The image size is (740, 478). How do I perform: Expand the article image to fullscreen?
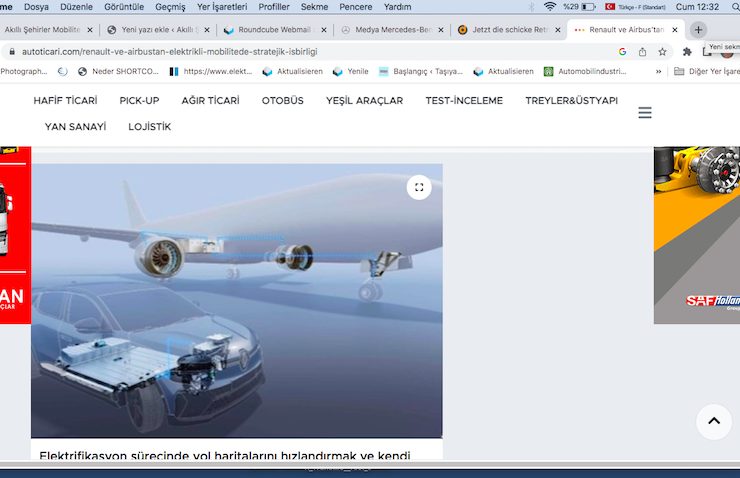pyautogui.click(x=419, y=187)
